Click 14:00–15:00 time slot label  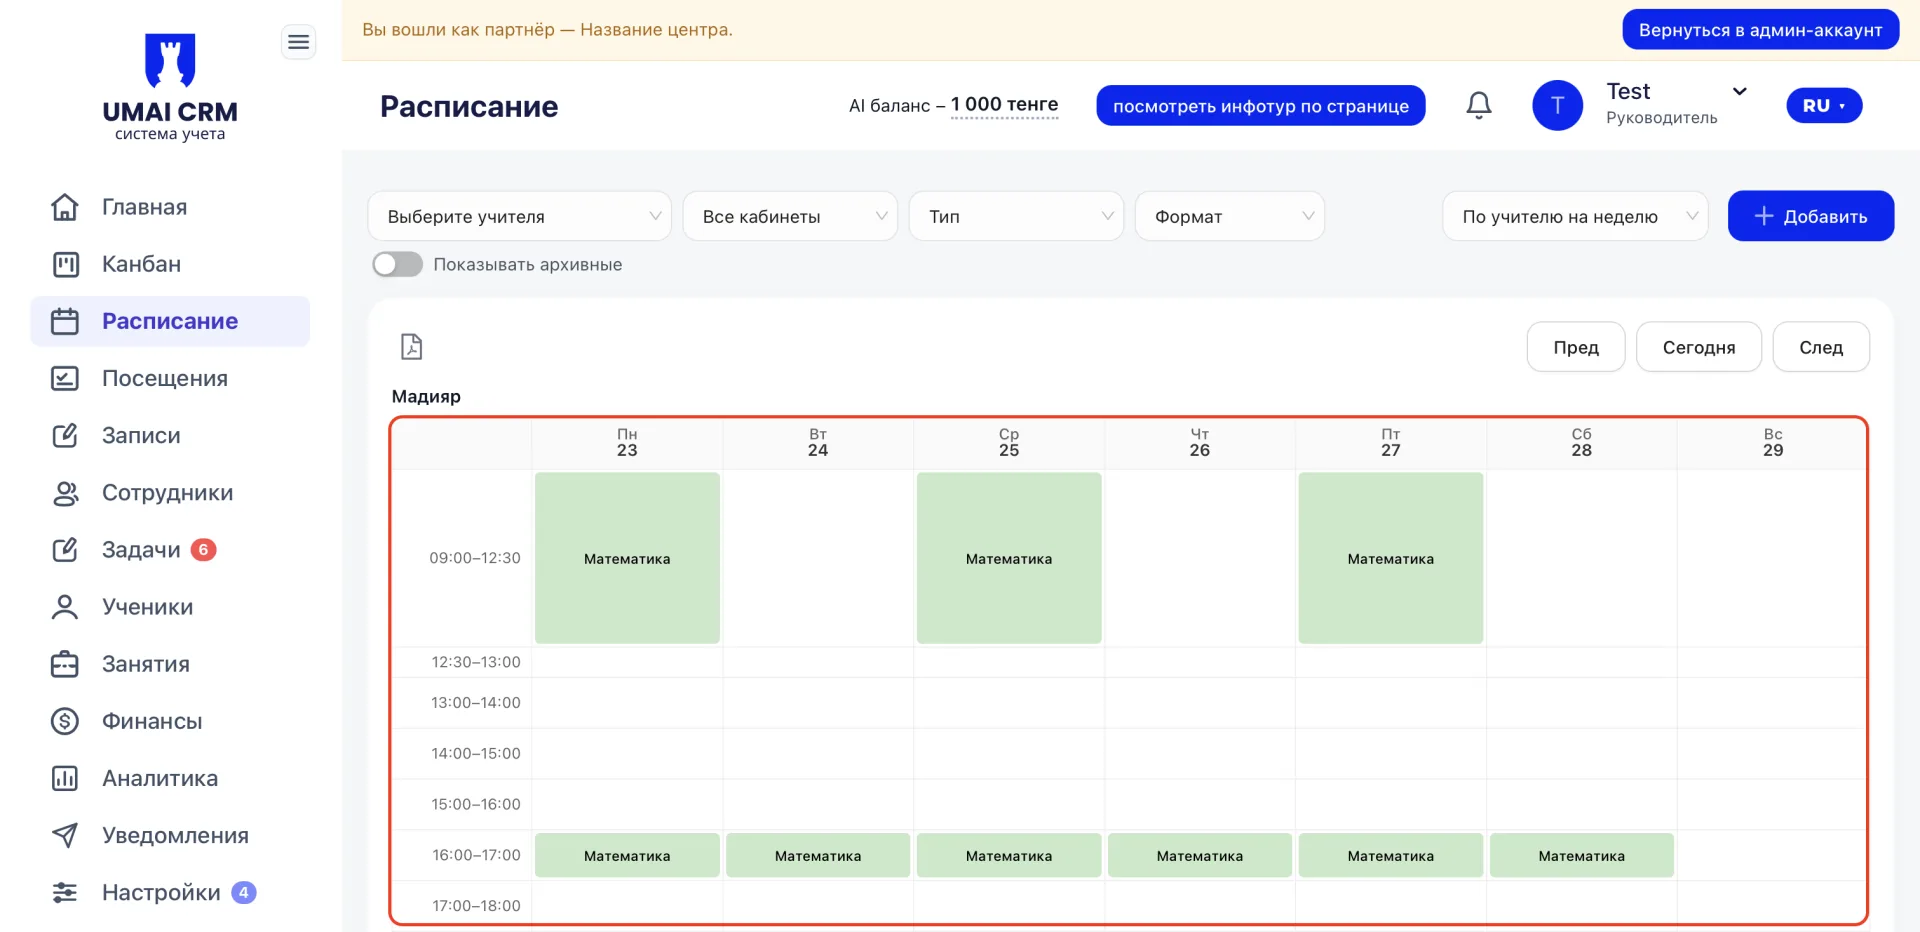click(x=476, y=753)
